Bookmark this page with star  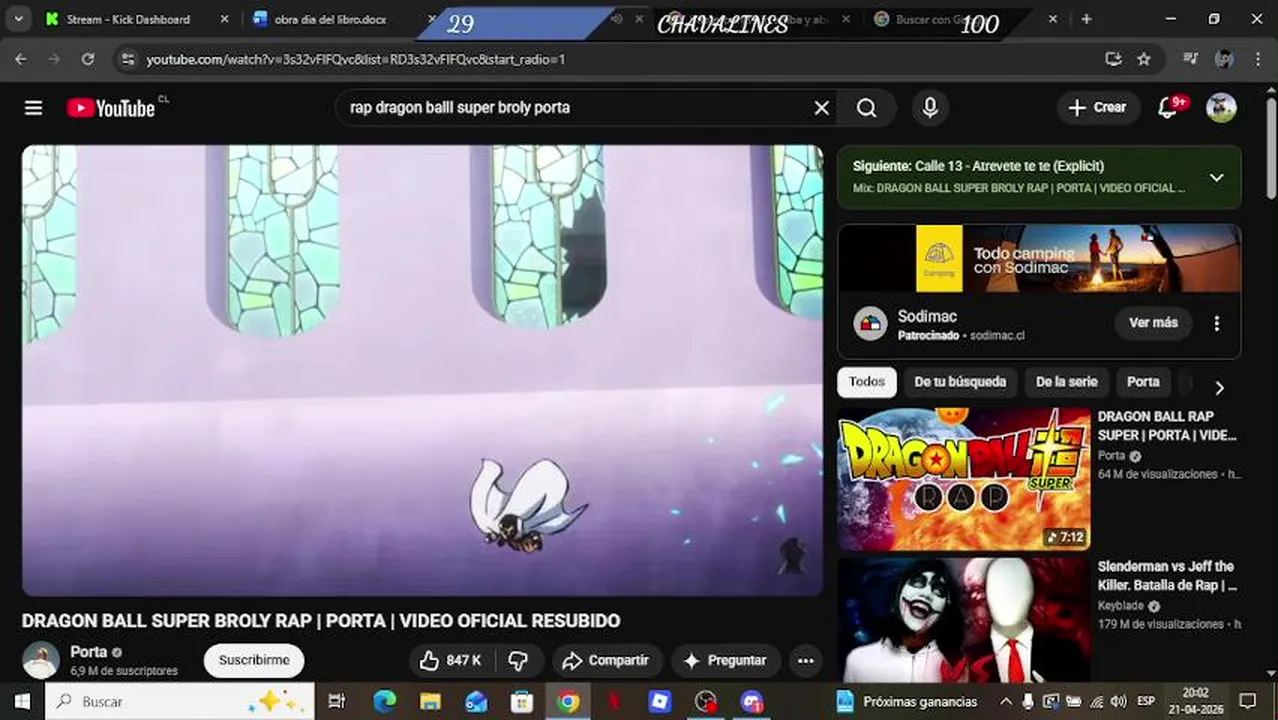pos(1144,59)
